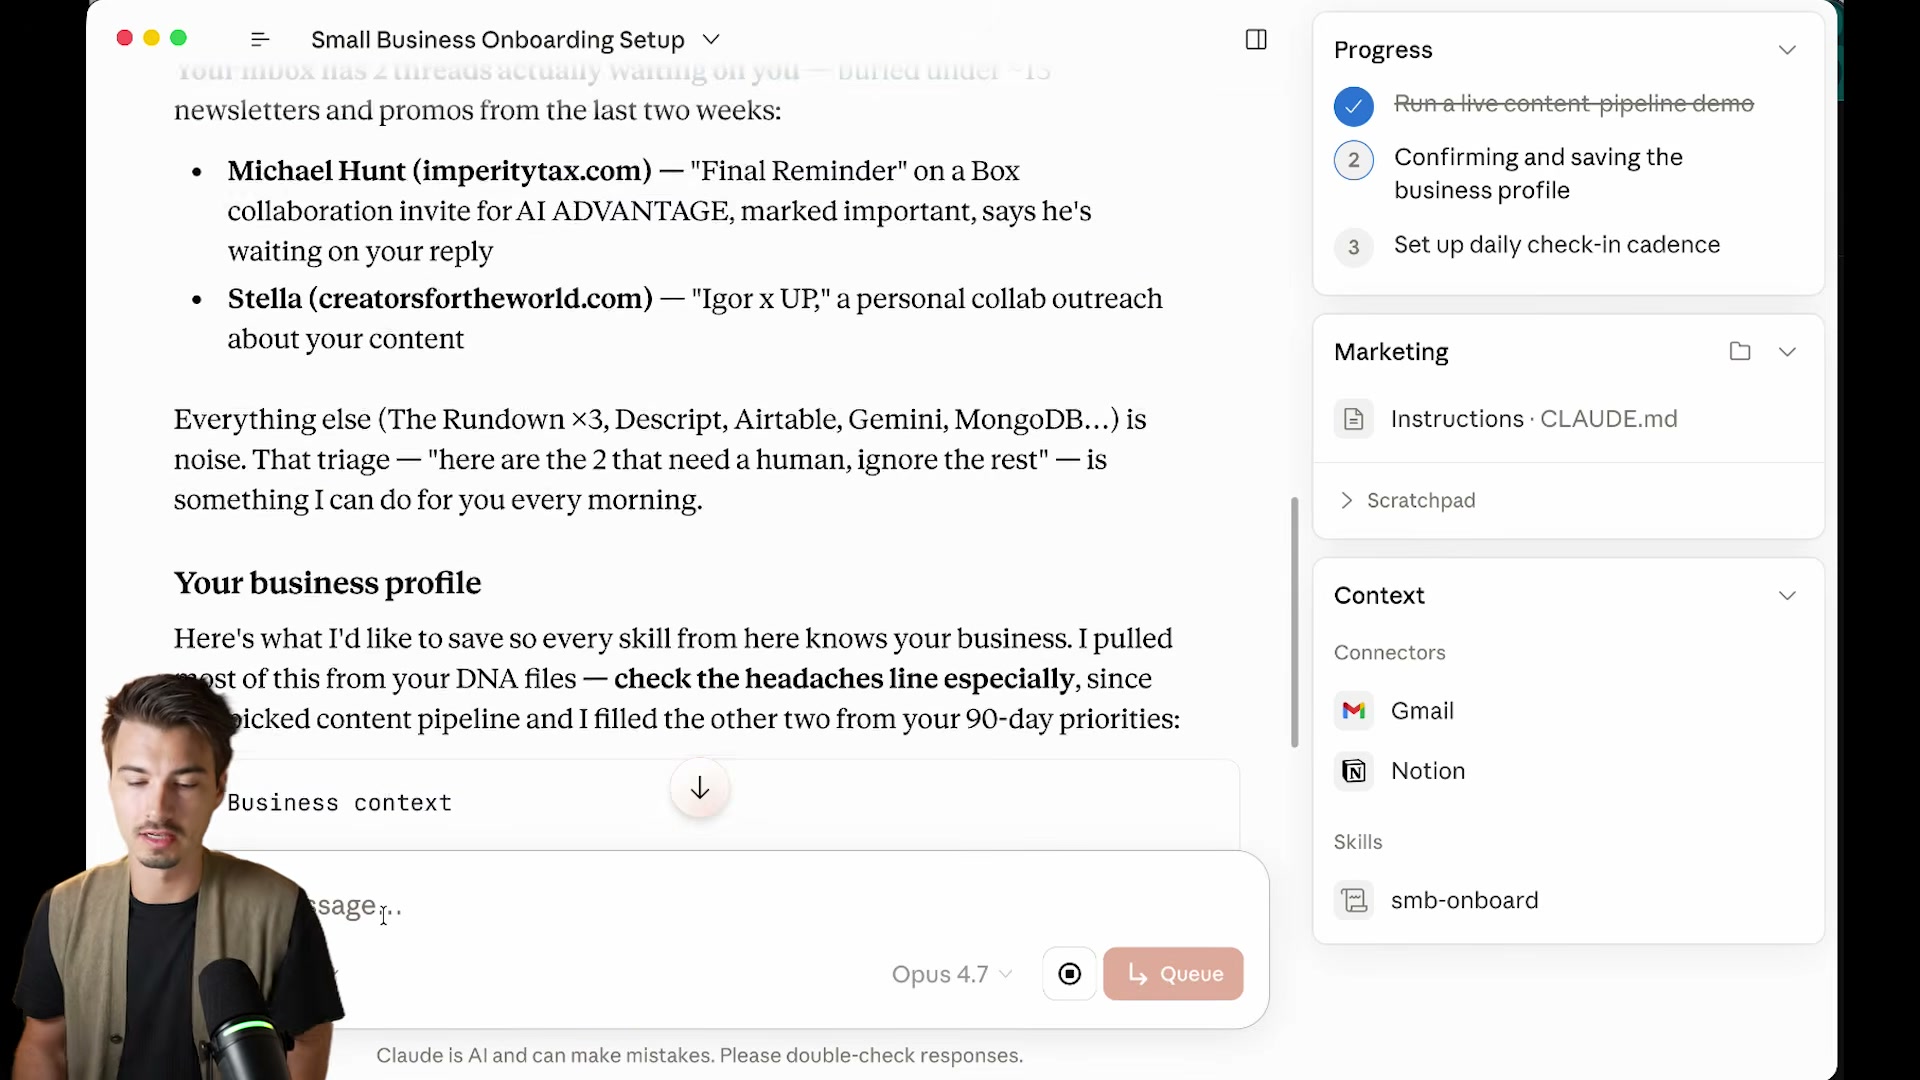
Task: Click the Gmail connector icon
Action: pyautogui.click(x=1353, y=711)
